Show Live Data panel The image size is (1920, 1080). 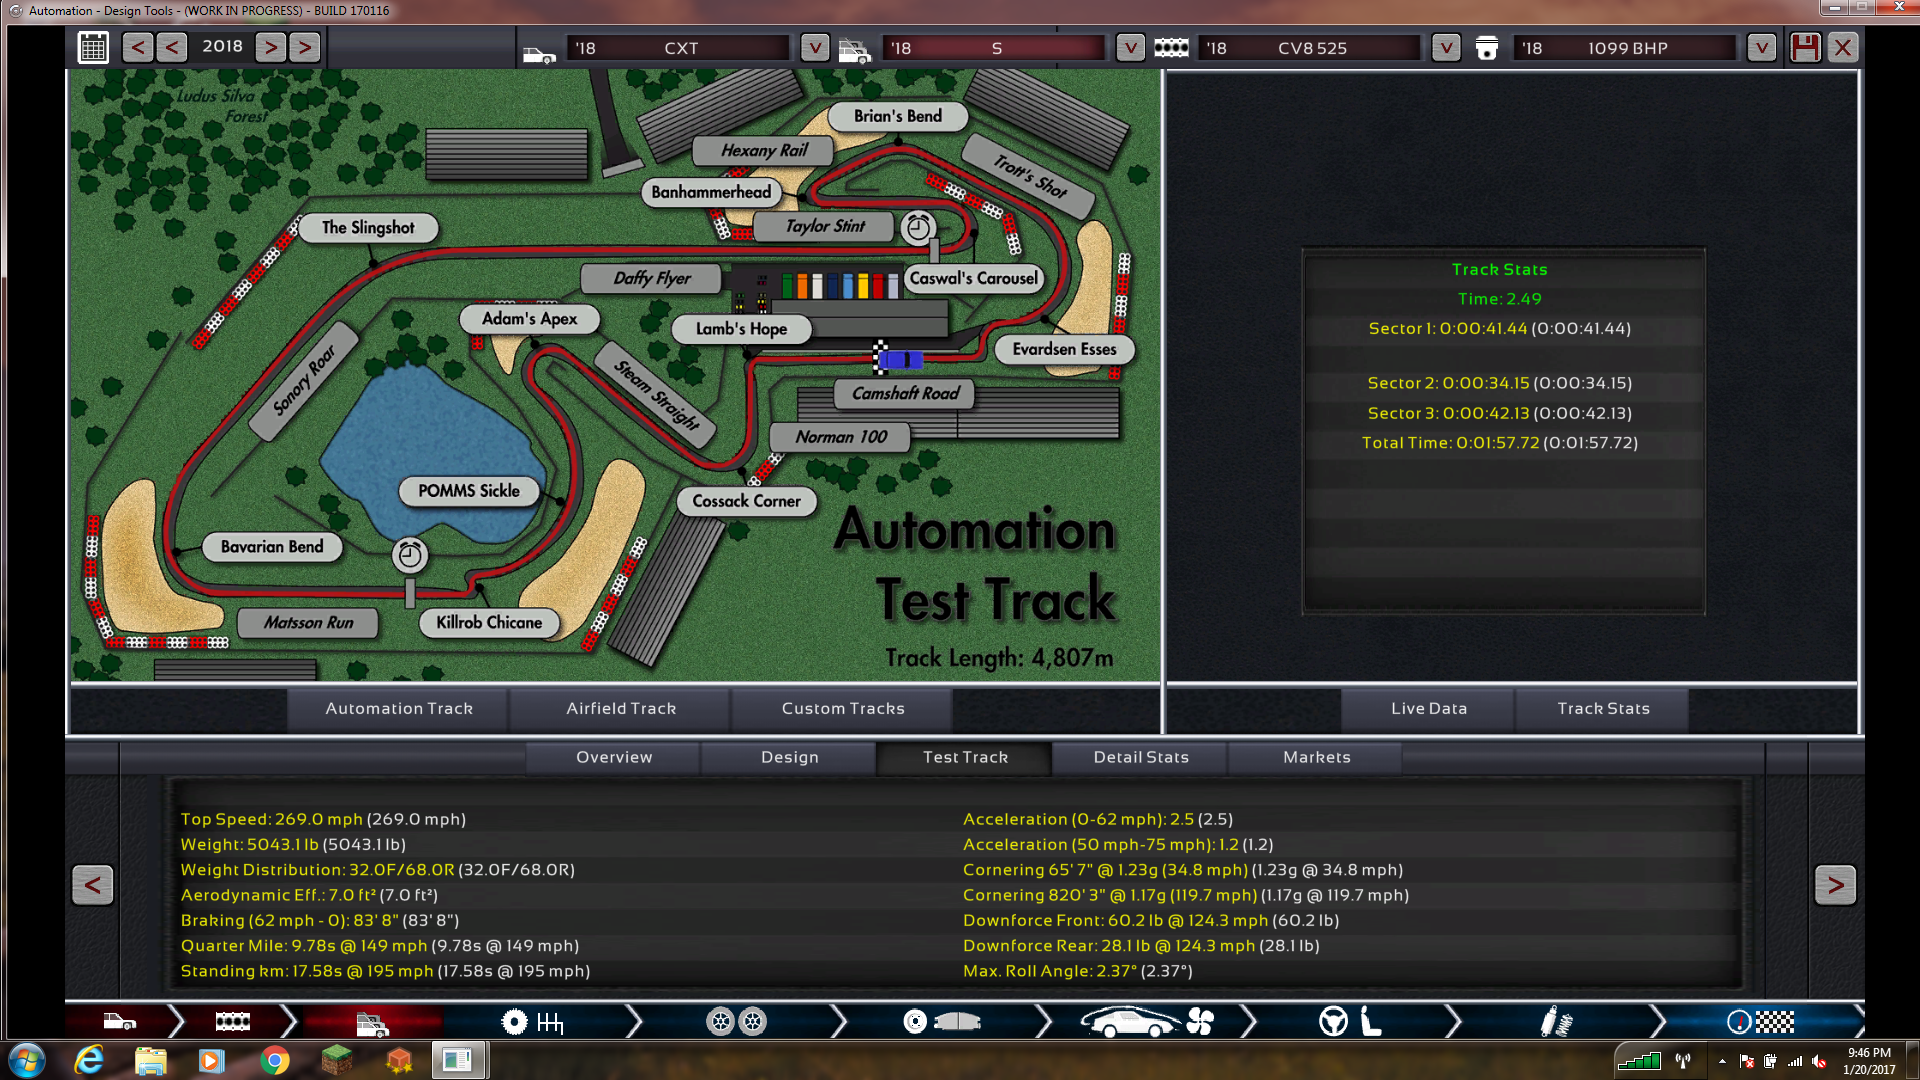[1429, 708]
